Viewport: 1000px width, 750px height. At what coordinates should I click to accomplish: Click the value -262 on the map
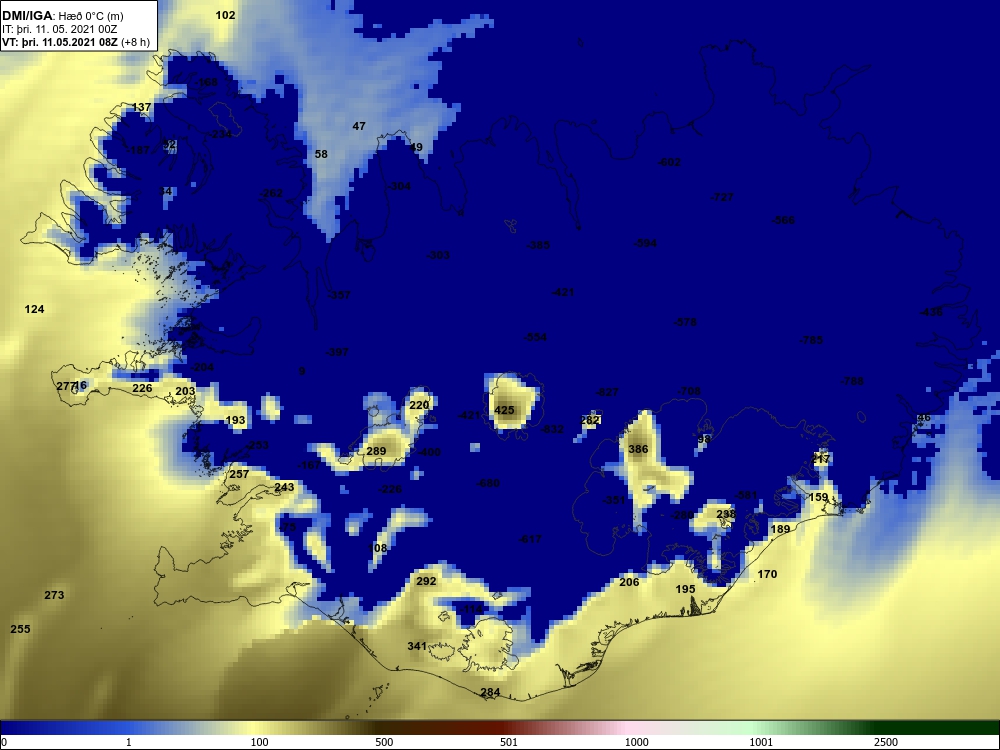271,193
